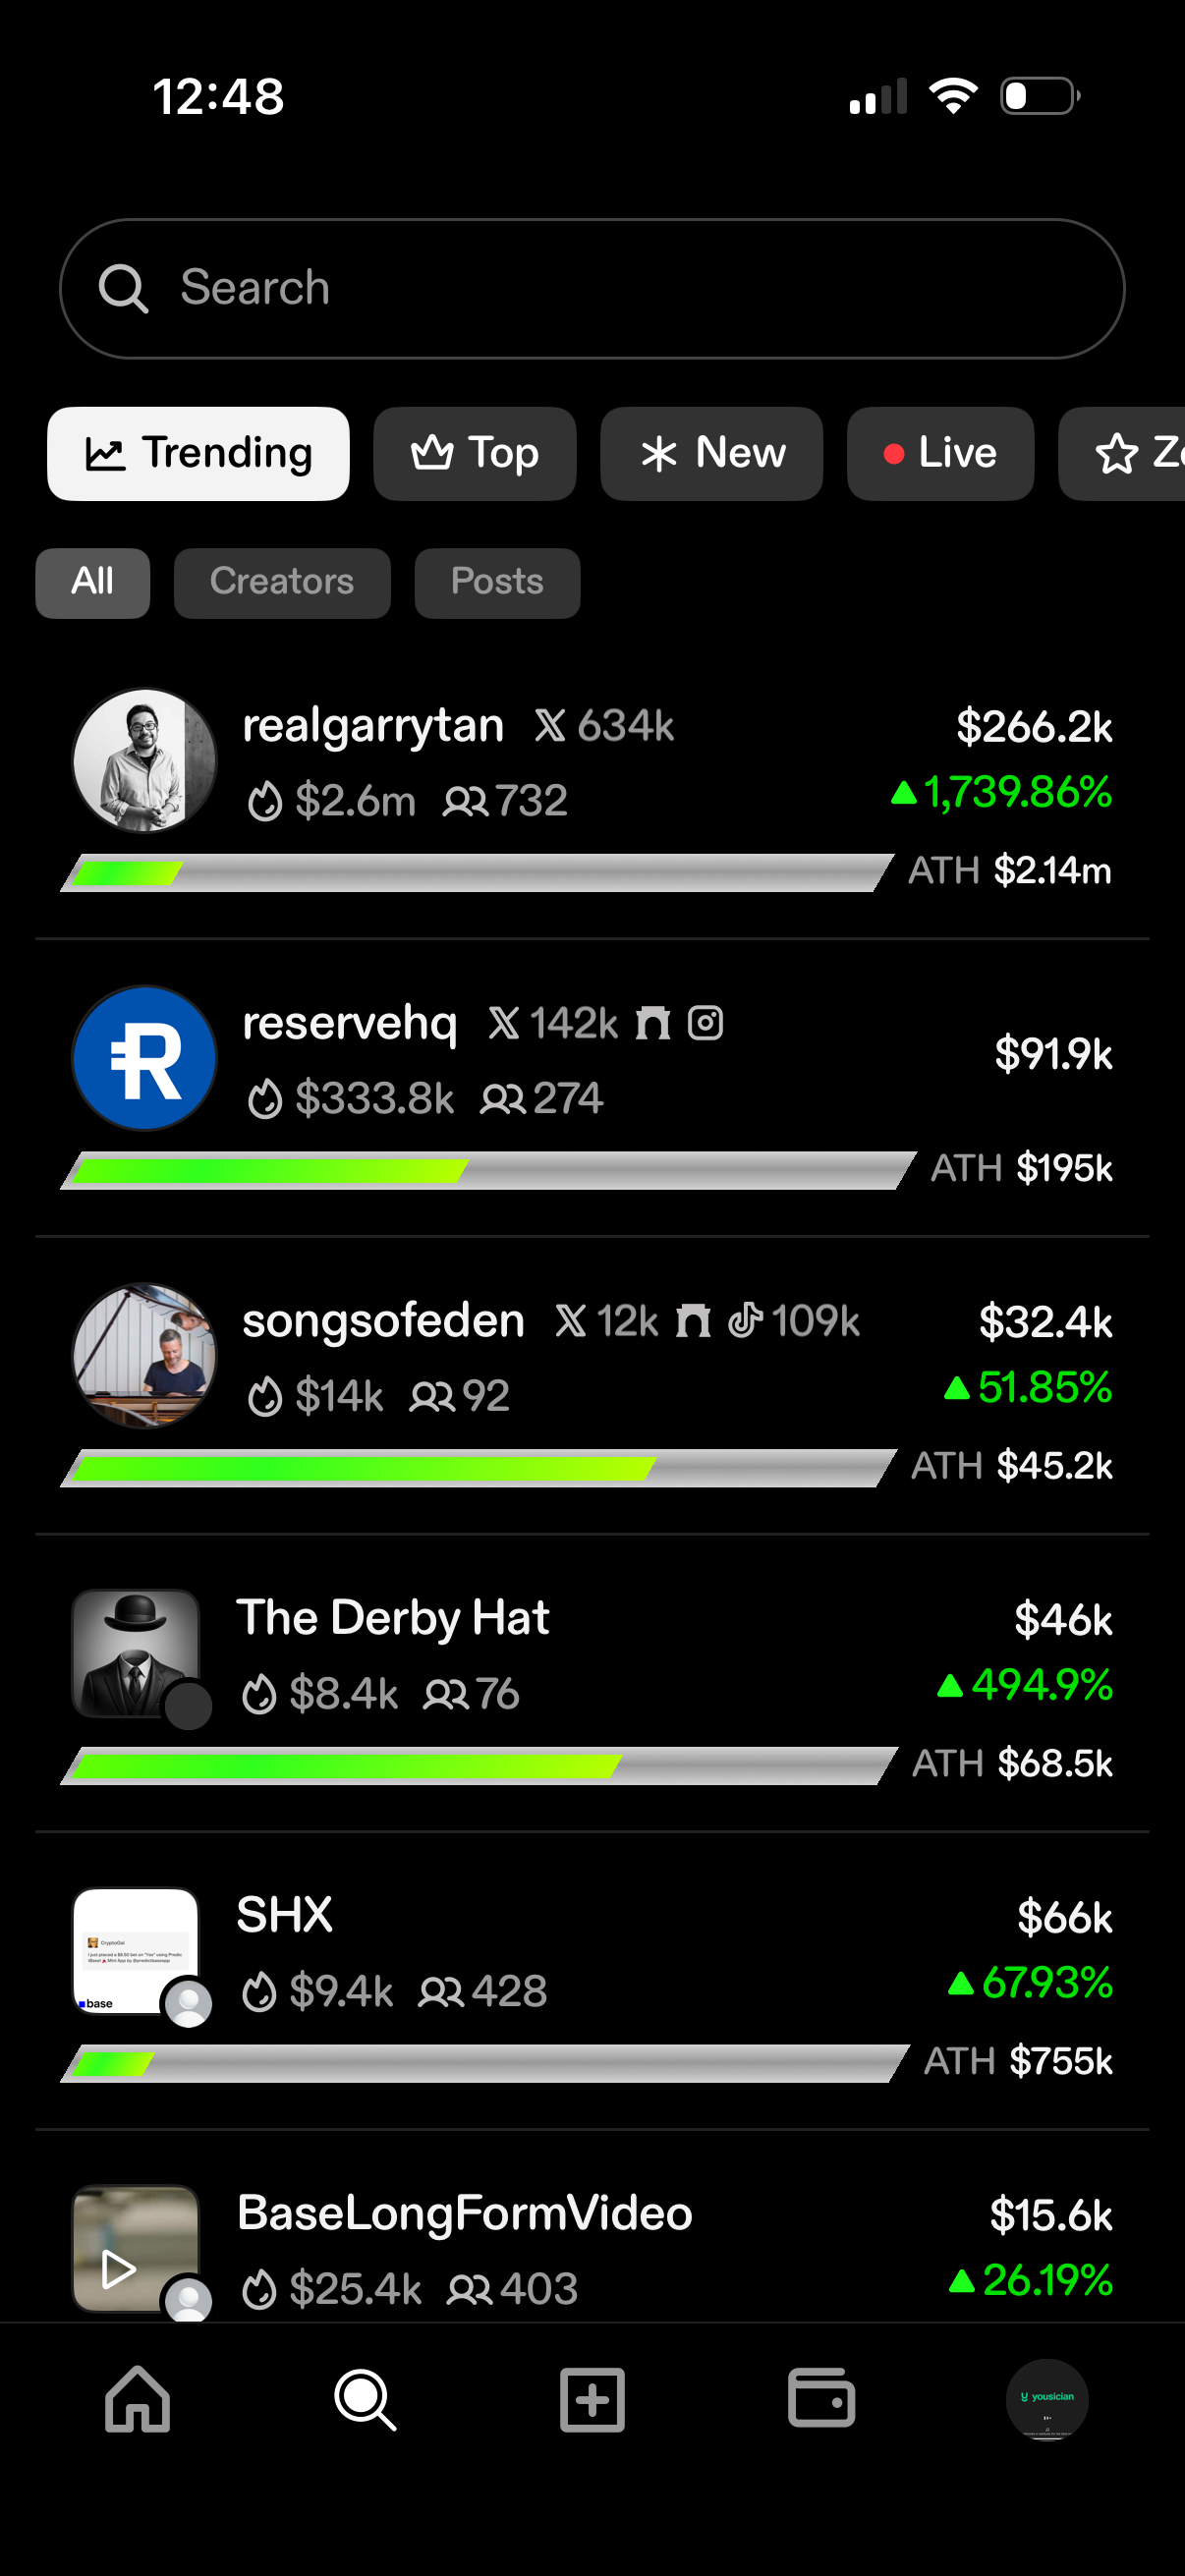Show the Live tab

[x=939, y=453]
